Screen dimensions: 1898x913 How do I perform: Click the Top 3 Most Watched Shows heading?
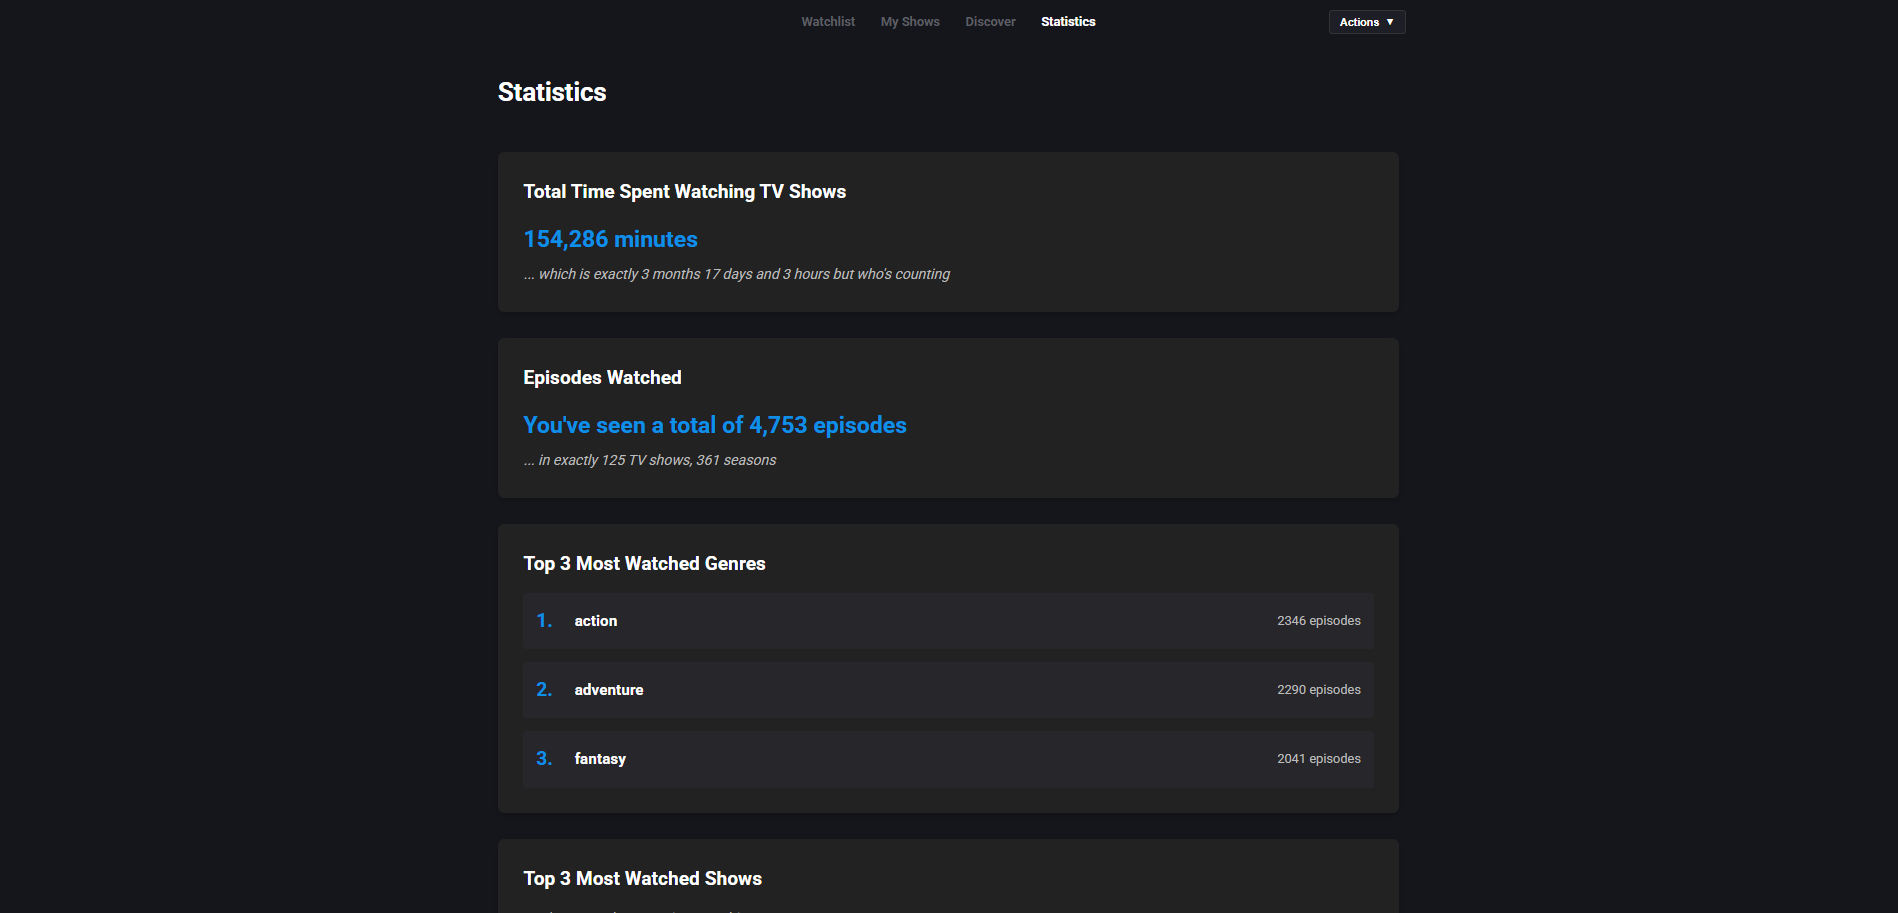pyautogui.click(x=642, y=879)
